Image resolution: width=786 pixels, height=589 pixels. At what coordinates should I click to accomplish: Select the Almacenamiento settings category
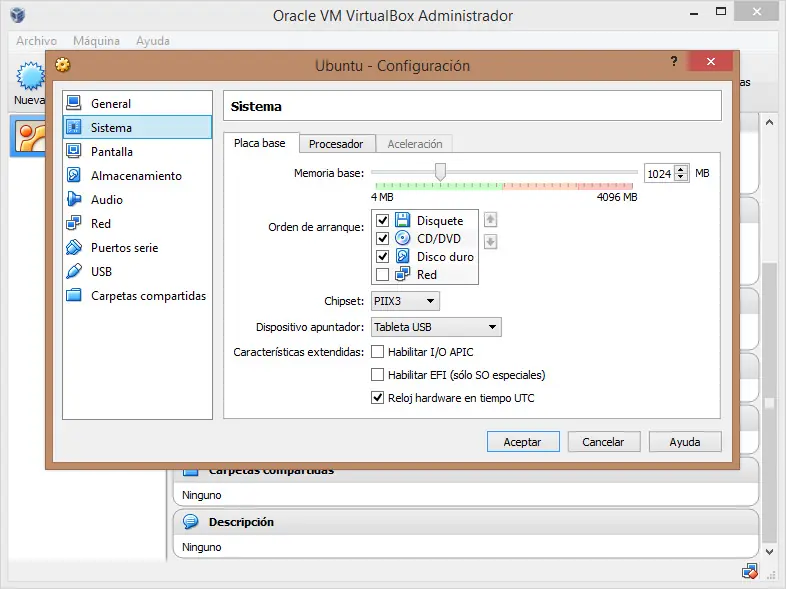point(137,175)
